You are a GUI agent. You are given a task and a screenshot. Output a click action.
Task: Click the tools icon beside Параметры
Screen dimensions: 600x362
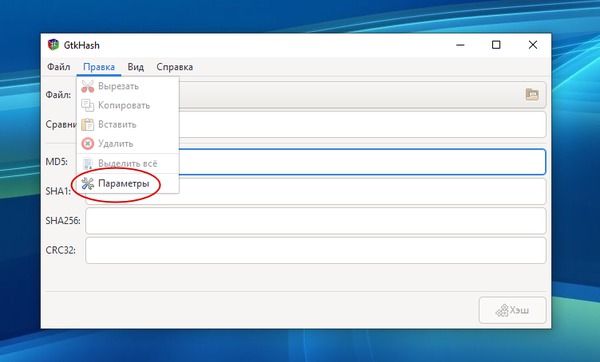88,184
